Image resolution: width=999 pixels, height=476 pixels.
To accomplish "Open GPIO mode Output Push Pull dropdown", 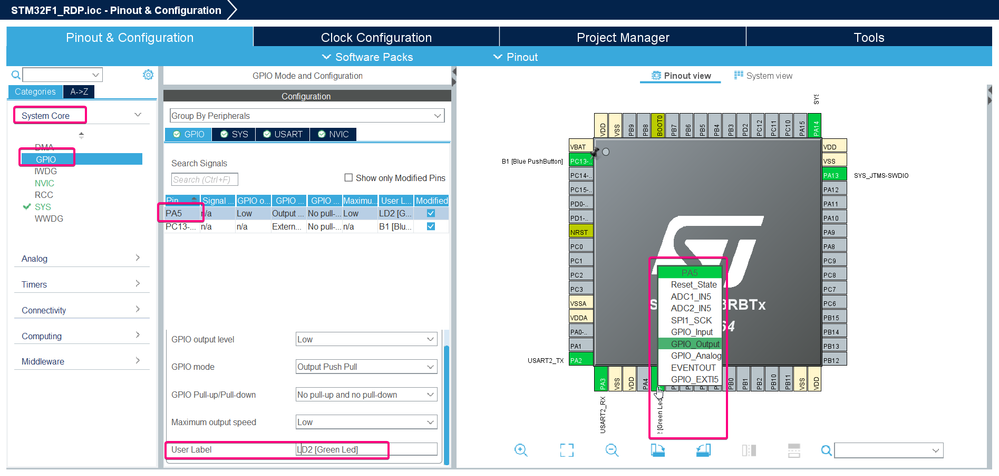I will (x=366, y=367).
